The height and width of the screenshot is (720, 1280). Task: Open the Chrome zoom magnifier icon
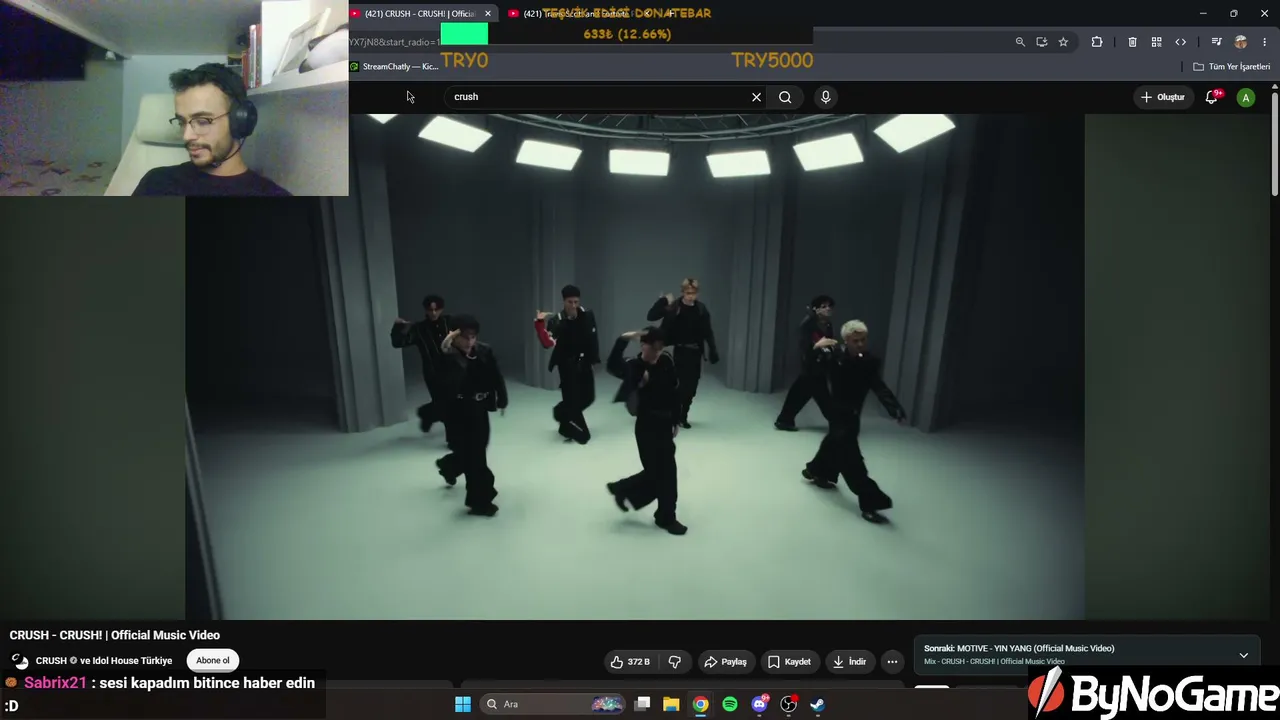tap(1020, 42)
